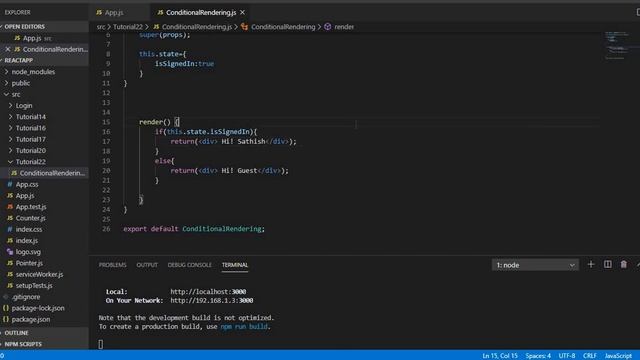
Task: Click the src breadcrumb
Action: coord(101,27)
